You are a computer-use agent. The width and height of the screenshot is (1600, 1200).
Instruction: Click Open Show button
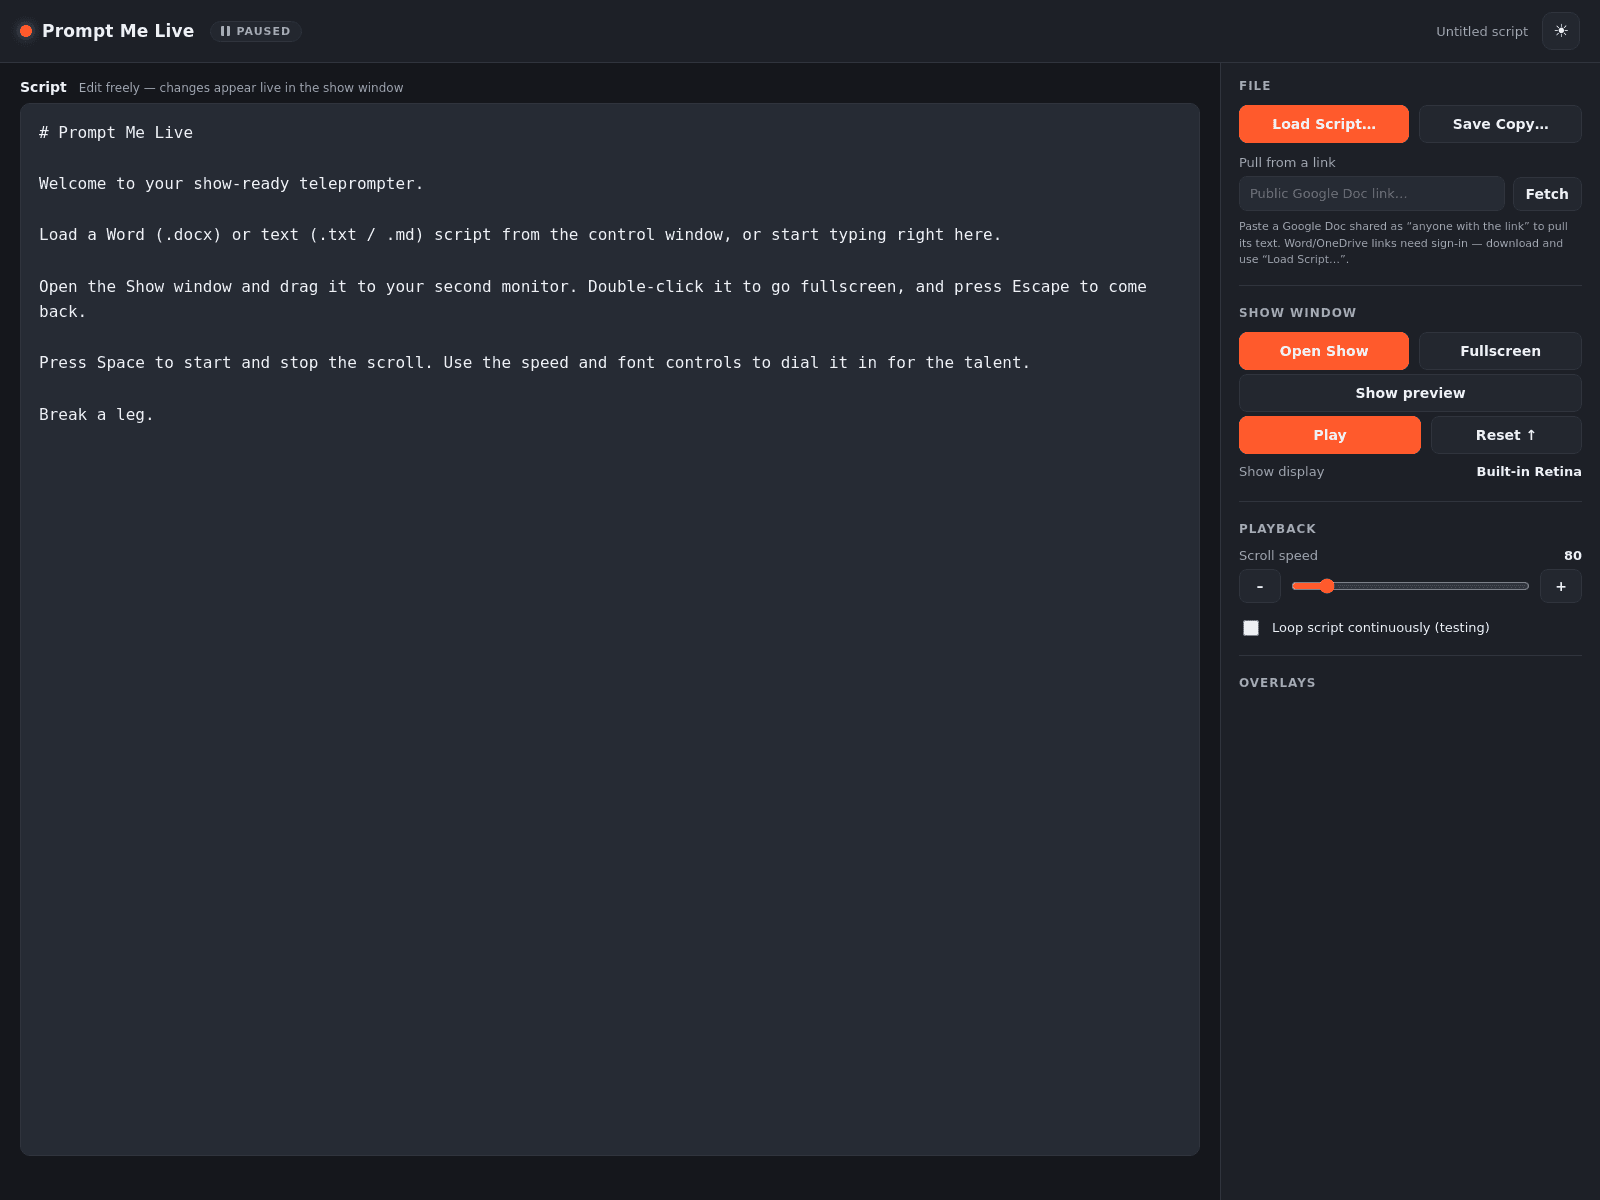click(x=1323, y=351)
